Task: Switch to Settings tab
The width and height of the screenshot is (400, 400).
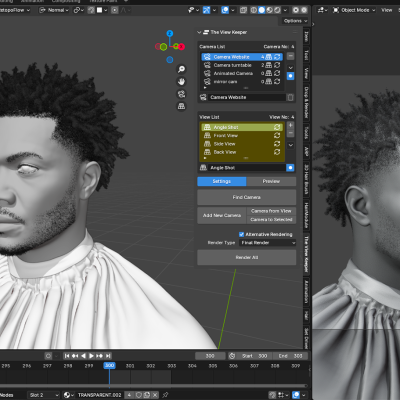Action: pyautogui.click(x=222, y=181)
